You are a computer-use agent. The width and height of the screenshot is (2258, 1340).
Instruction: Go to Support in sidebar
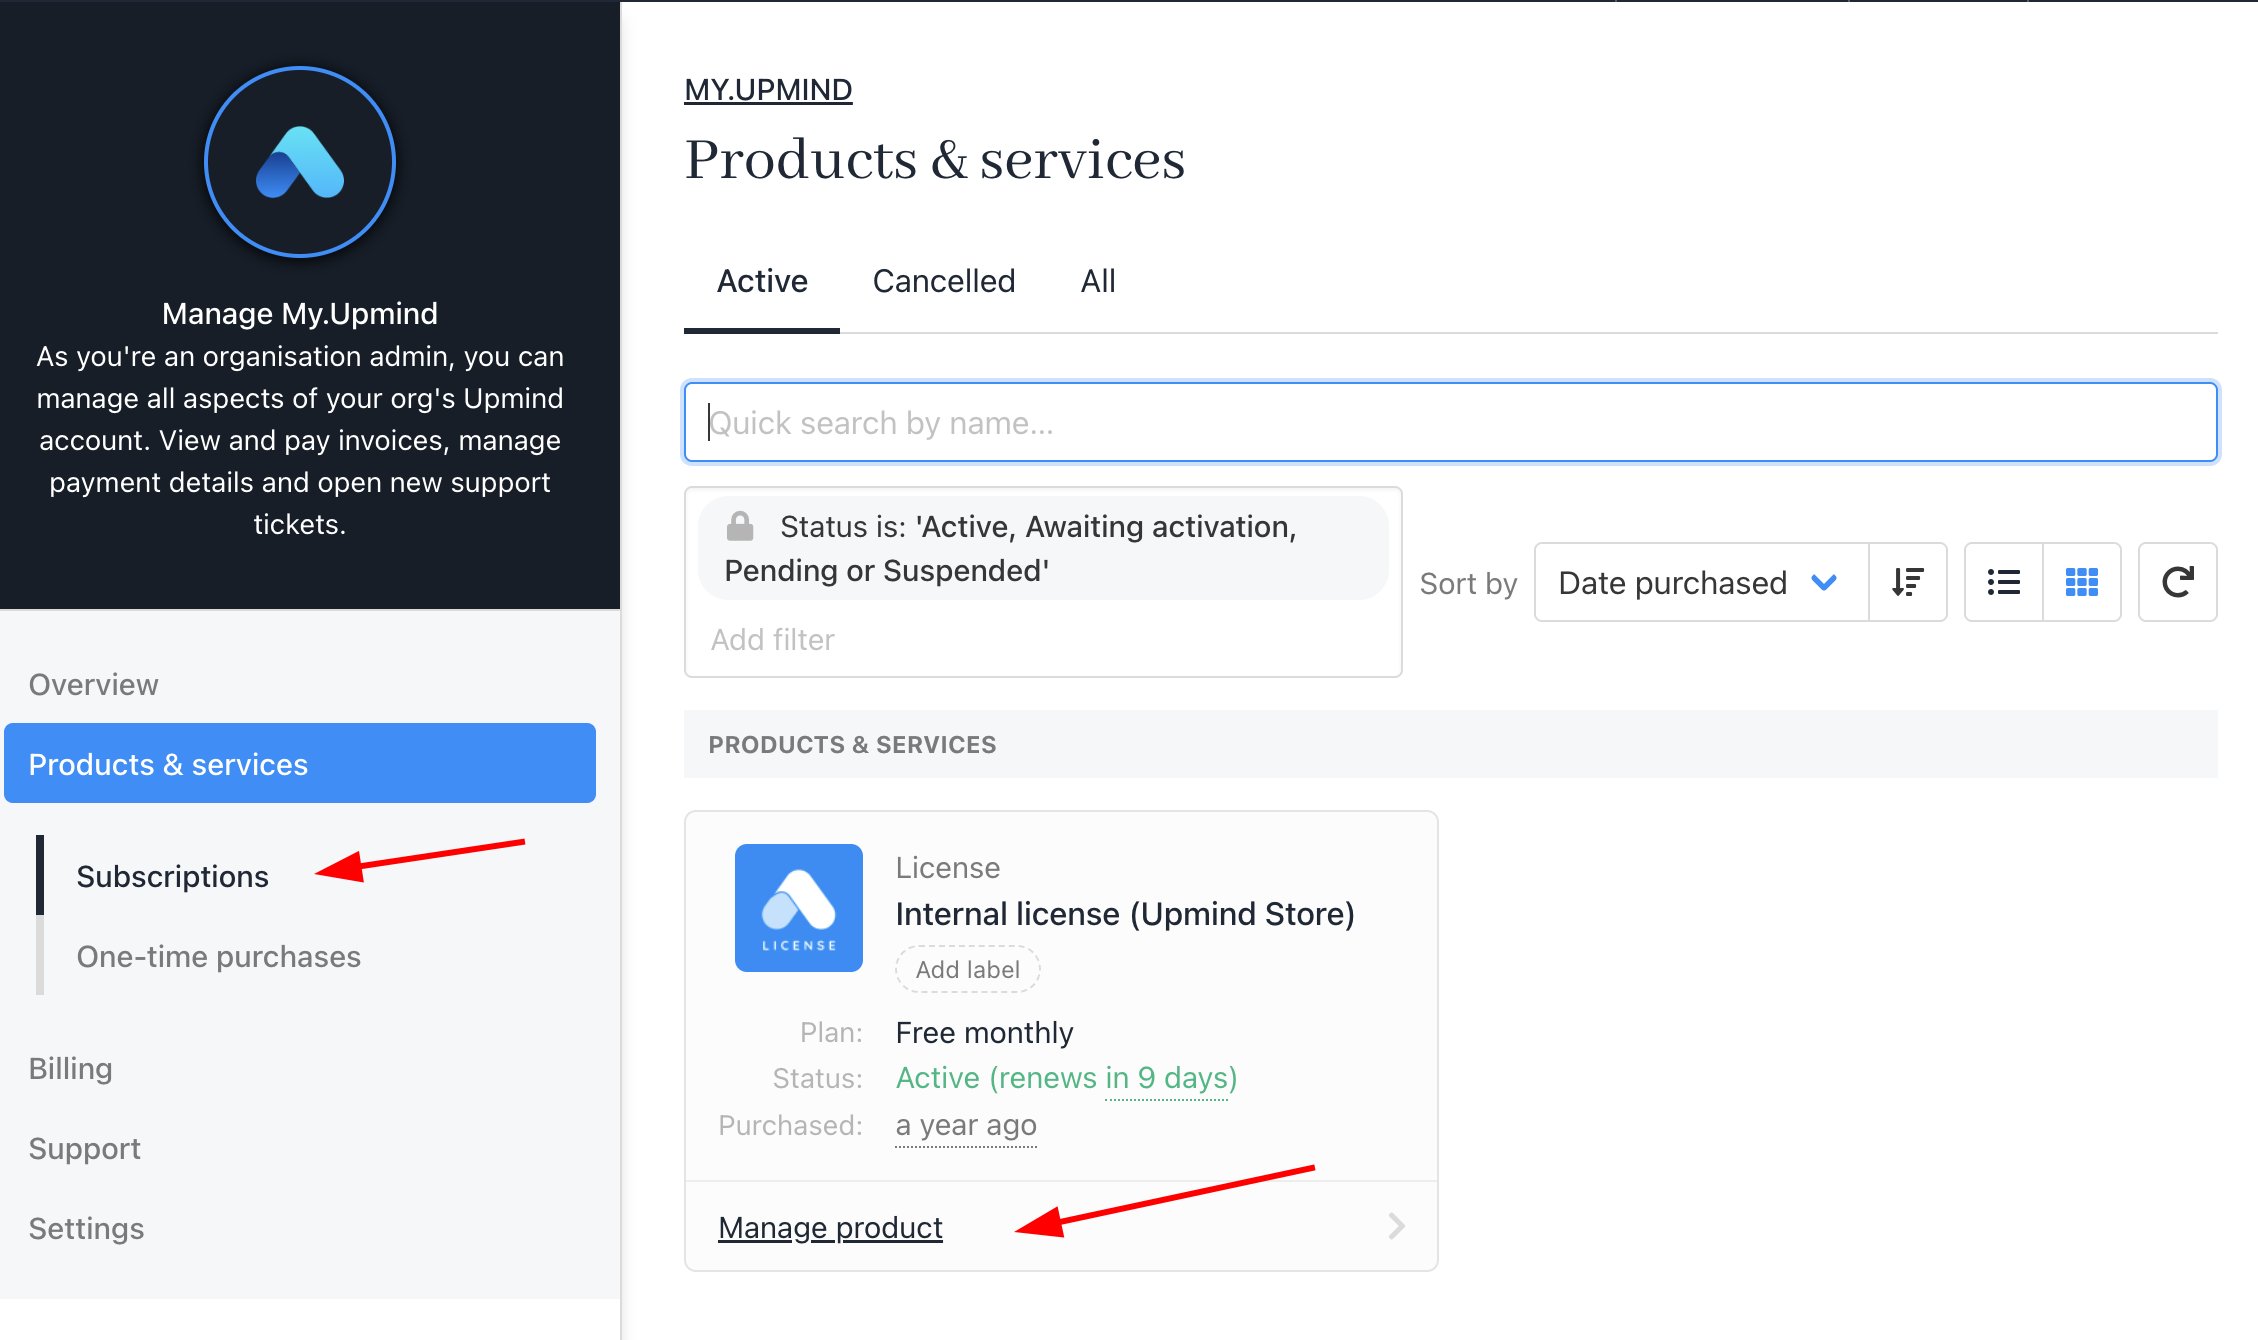click(x=85, y=1148)
